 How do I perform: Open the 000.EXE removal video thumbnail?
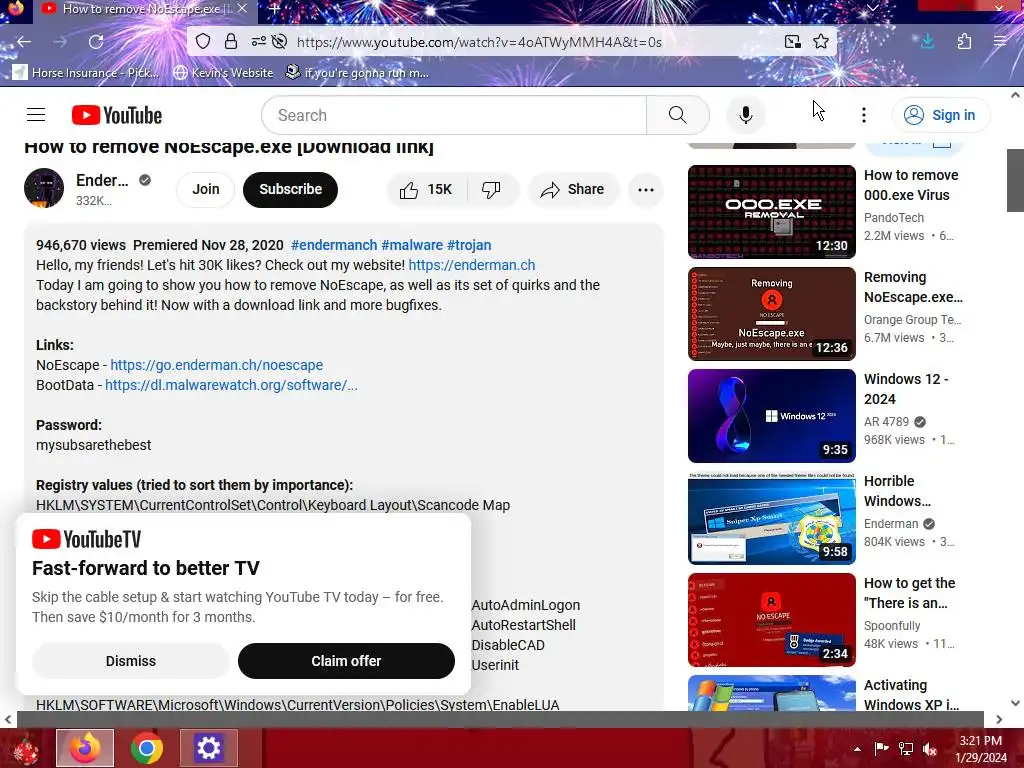coord(771,212)
